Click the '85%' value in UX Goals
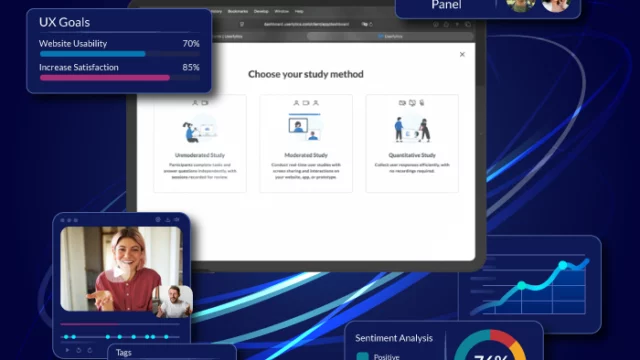Screen dimensions: 640x360 [x=191, y=67]
